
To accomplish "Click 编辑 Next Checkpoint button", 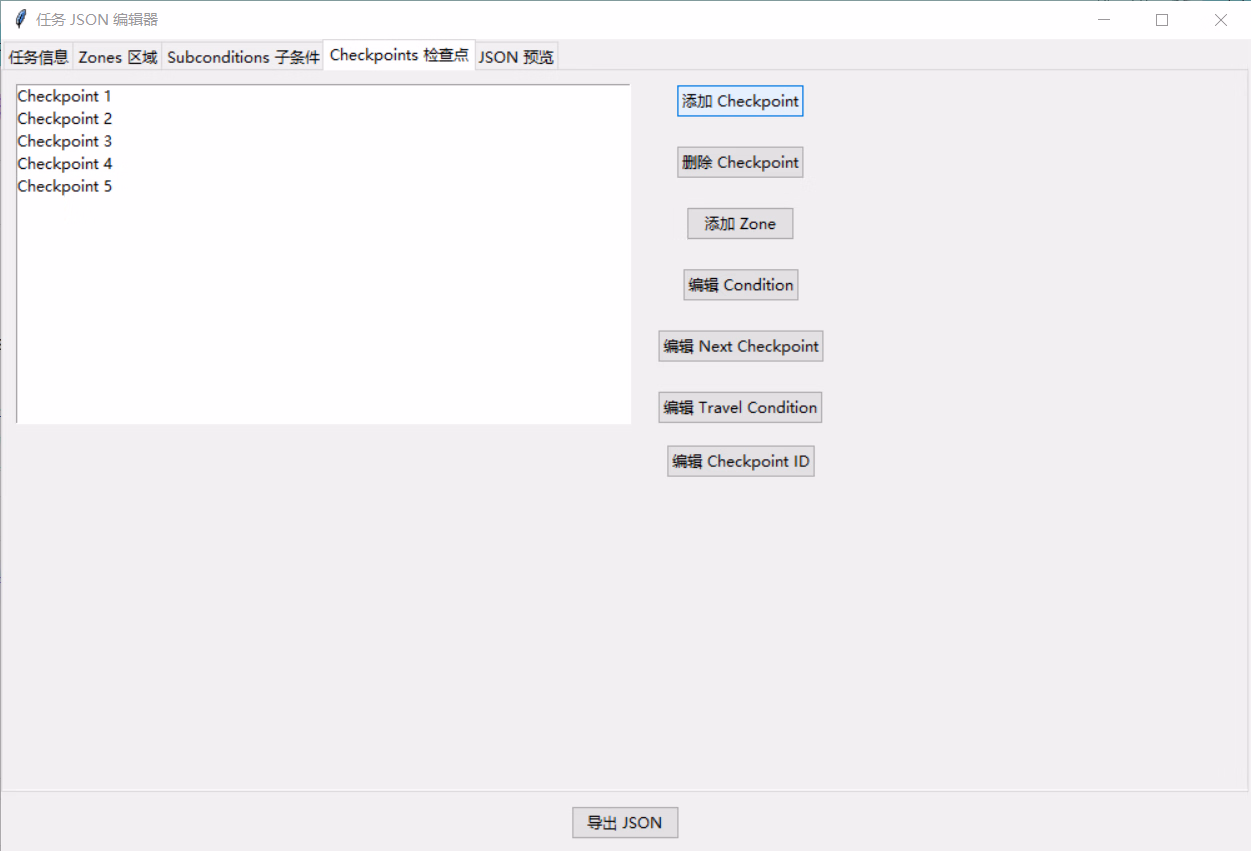I will pos(740,346).
